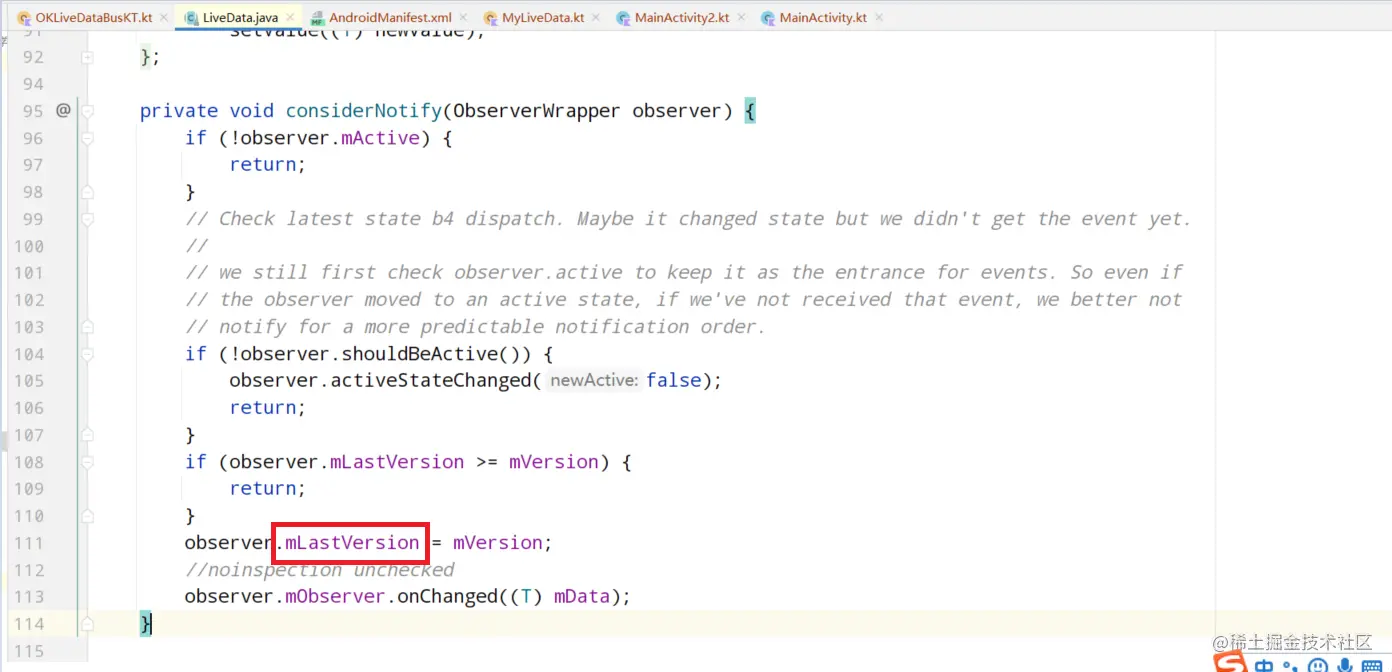Click mActive in the line 96 condition

pyautogui.click(x=380, y=138)
